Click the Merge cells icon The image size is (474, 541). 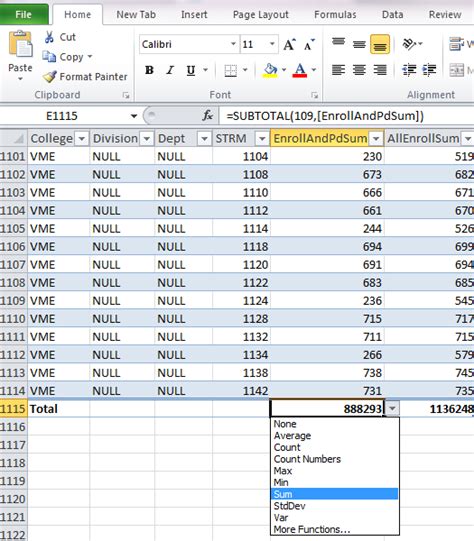[456, 70]
